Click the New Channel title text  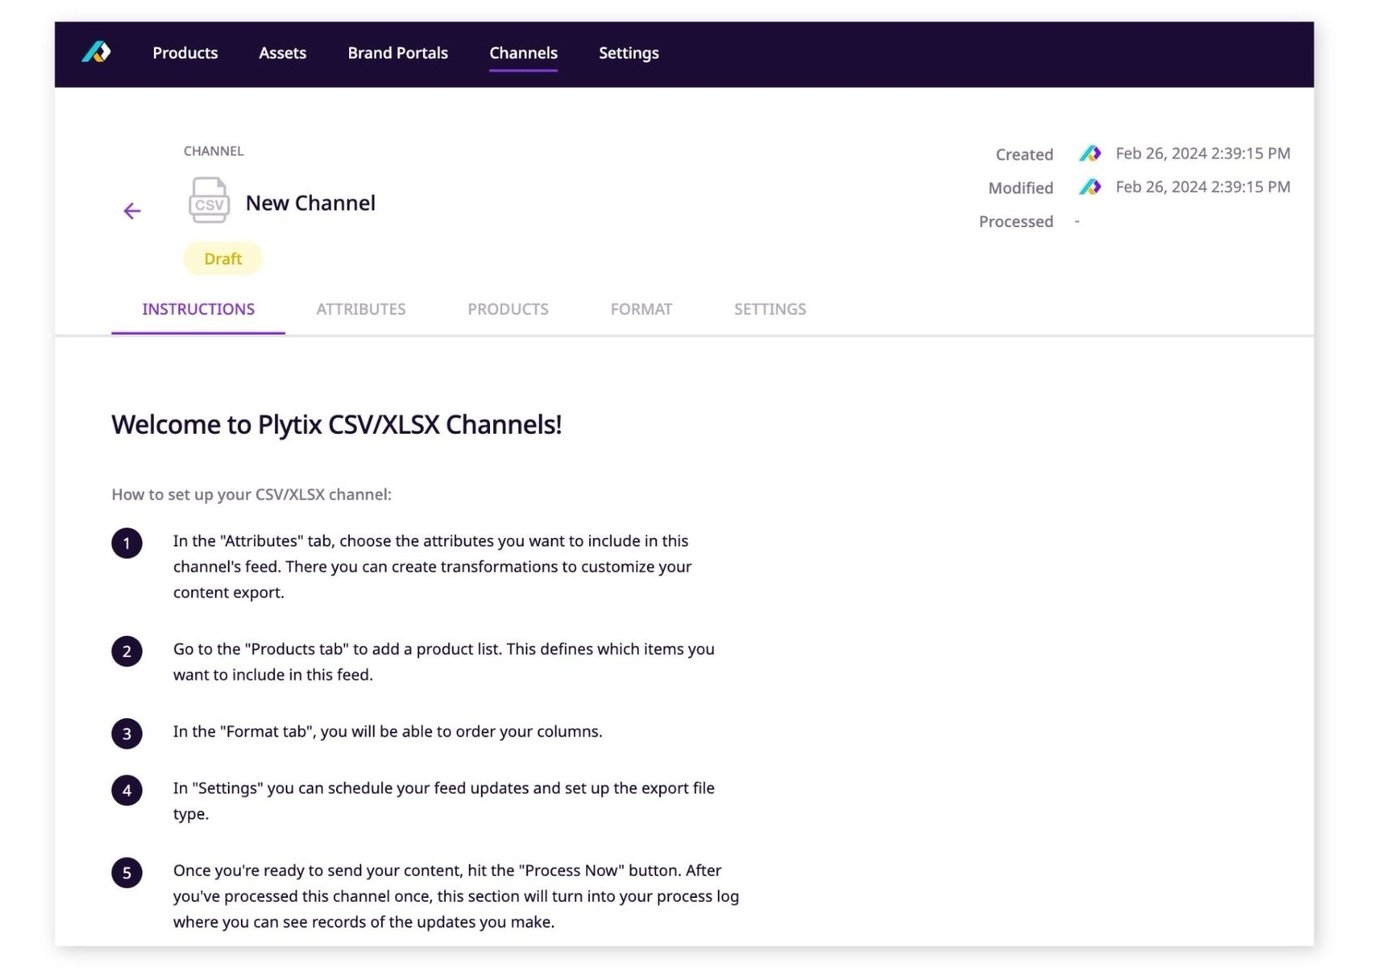310,203
